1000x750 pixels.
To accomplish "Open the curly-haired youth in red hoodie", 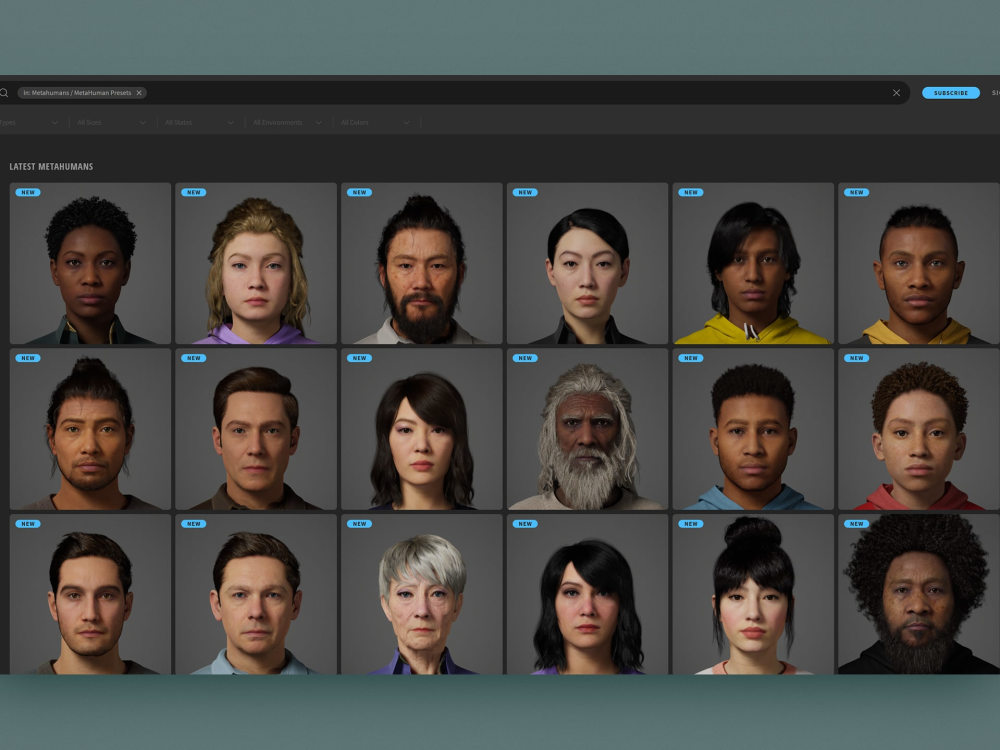I will [919, 429].
